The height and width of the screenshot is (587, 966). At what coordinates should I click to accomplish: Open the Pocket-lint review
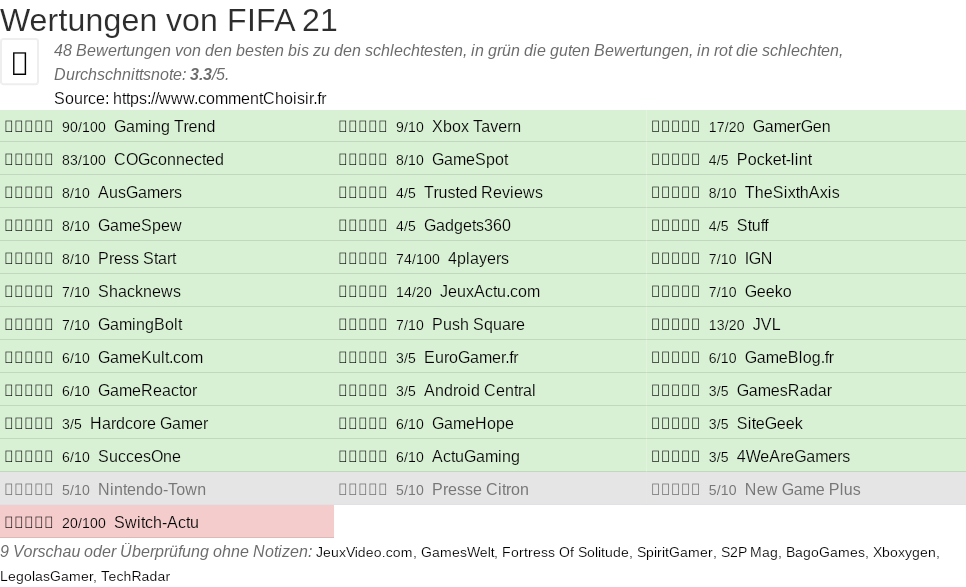click(774, 160)
